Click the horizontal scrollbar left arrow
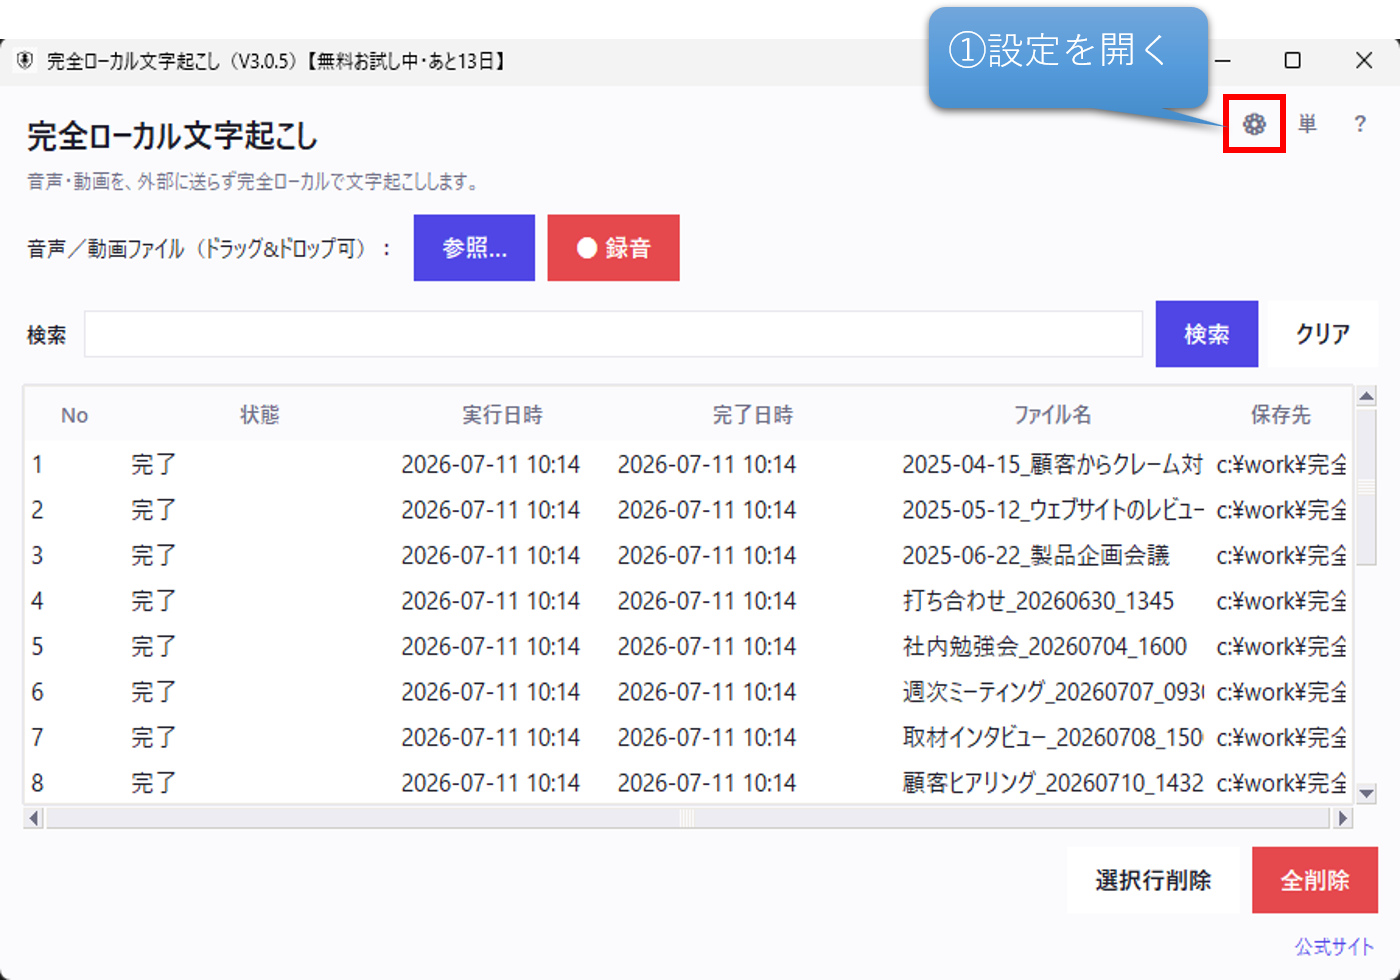Image resolution: width=1400 pixels, height=980 pixels. (34, 818)
